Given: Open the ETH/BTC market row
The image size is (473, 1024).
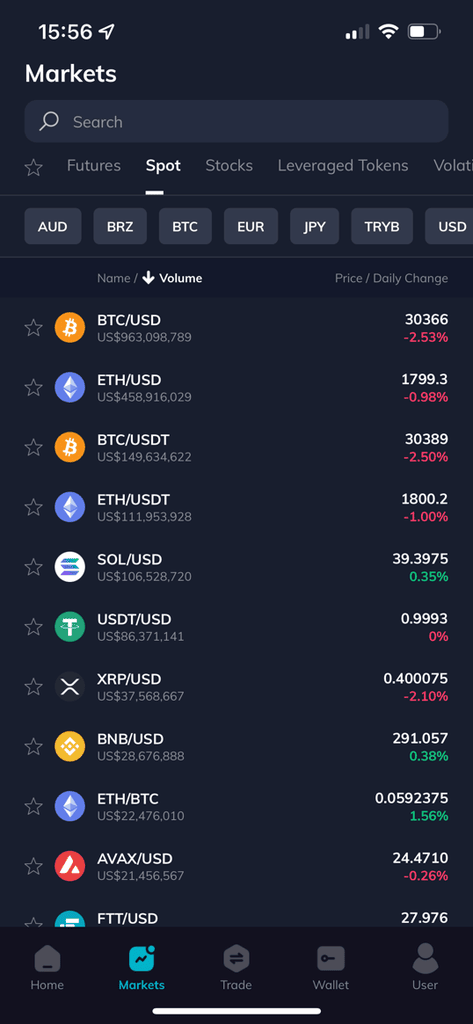Looking at the screenshot, I should (x=236, y=807).
